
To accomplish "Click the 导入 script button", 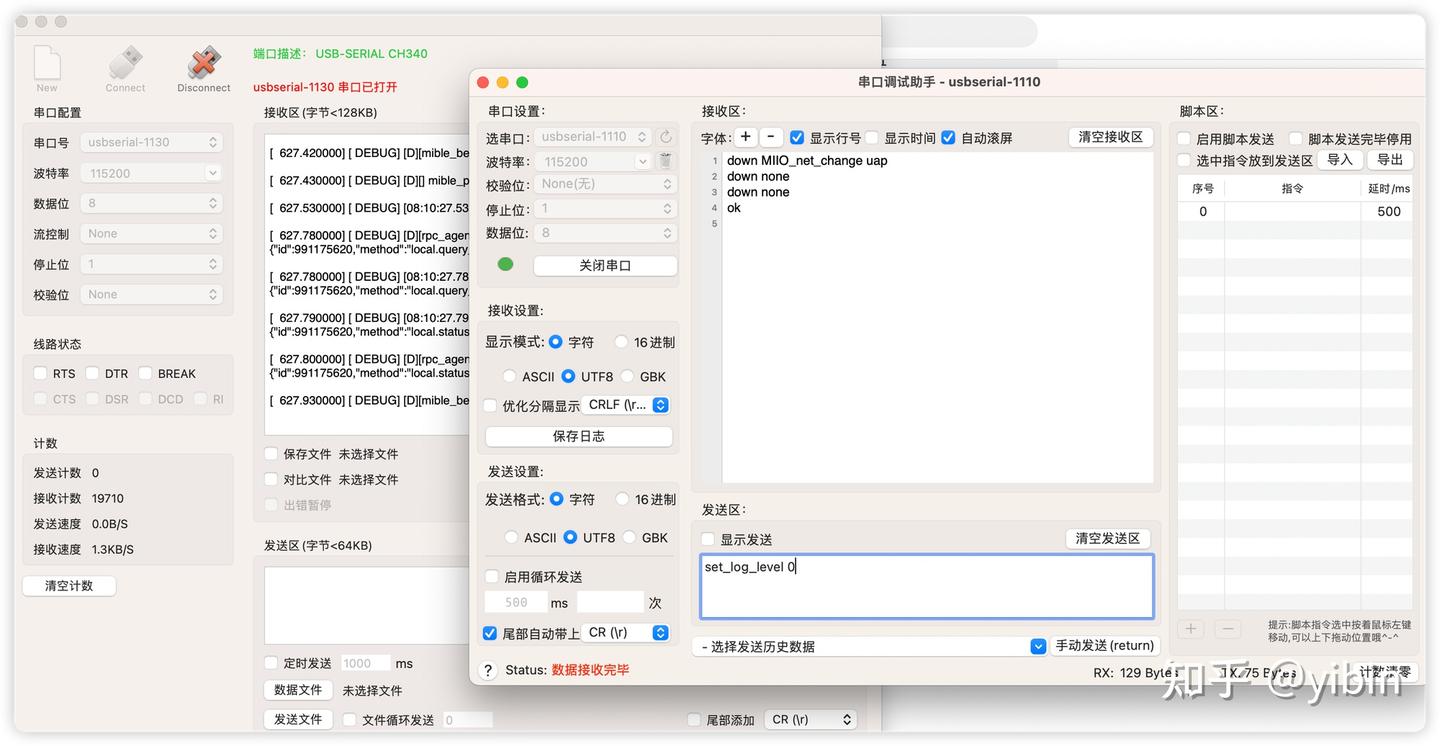I will pyautogui.click(x=1340, y=160).
